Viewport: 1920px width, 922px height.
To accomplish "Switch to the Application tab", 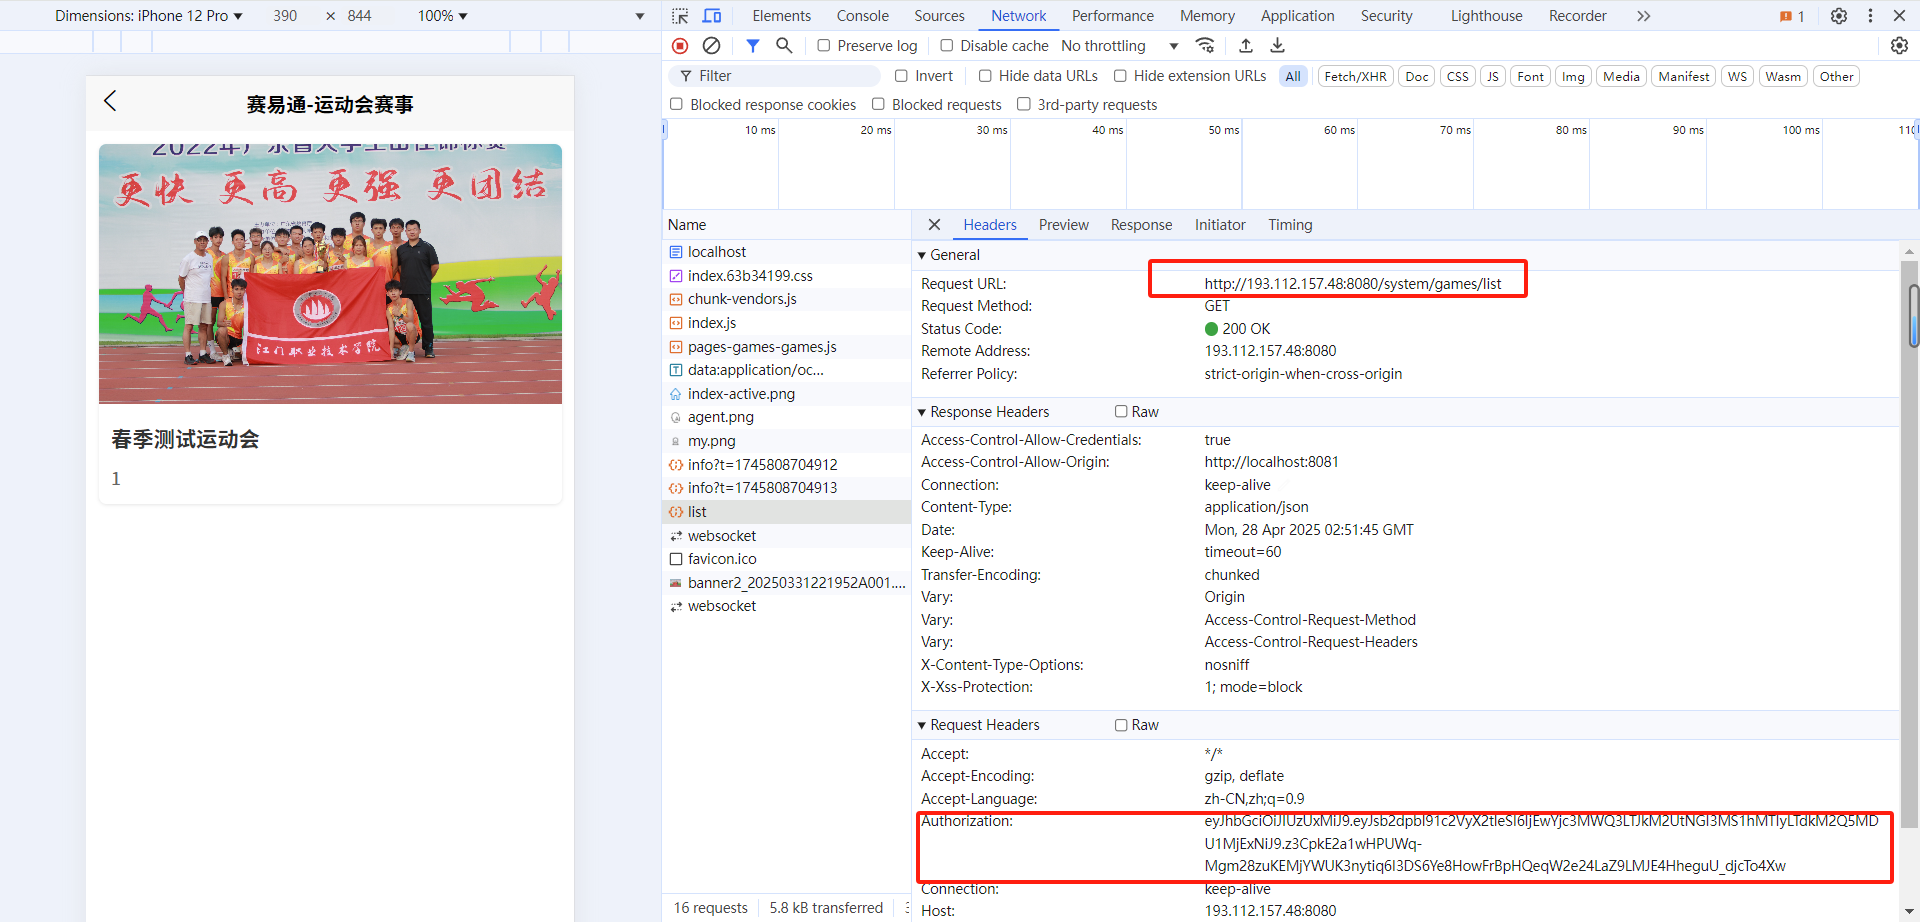I will 1297,16.
